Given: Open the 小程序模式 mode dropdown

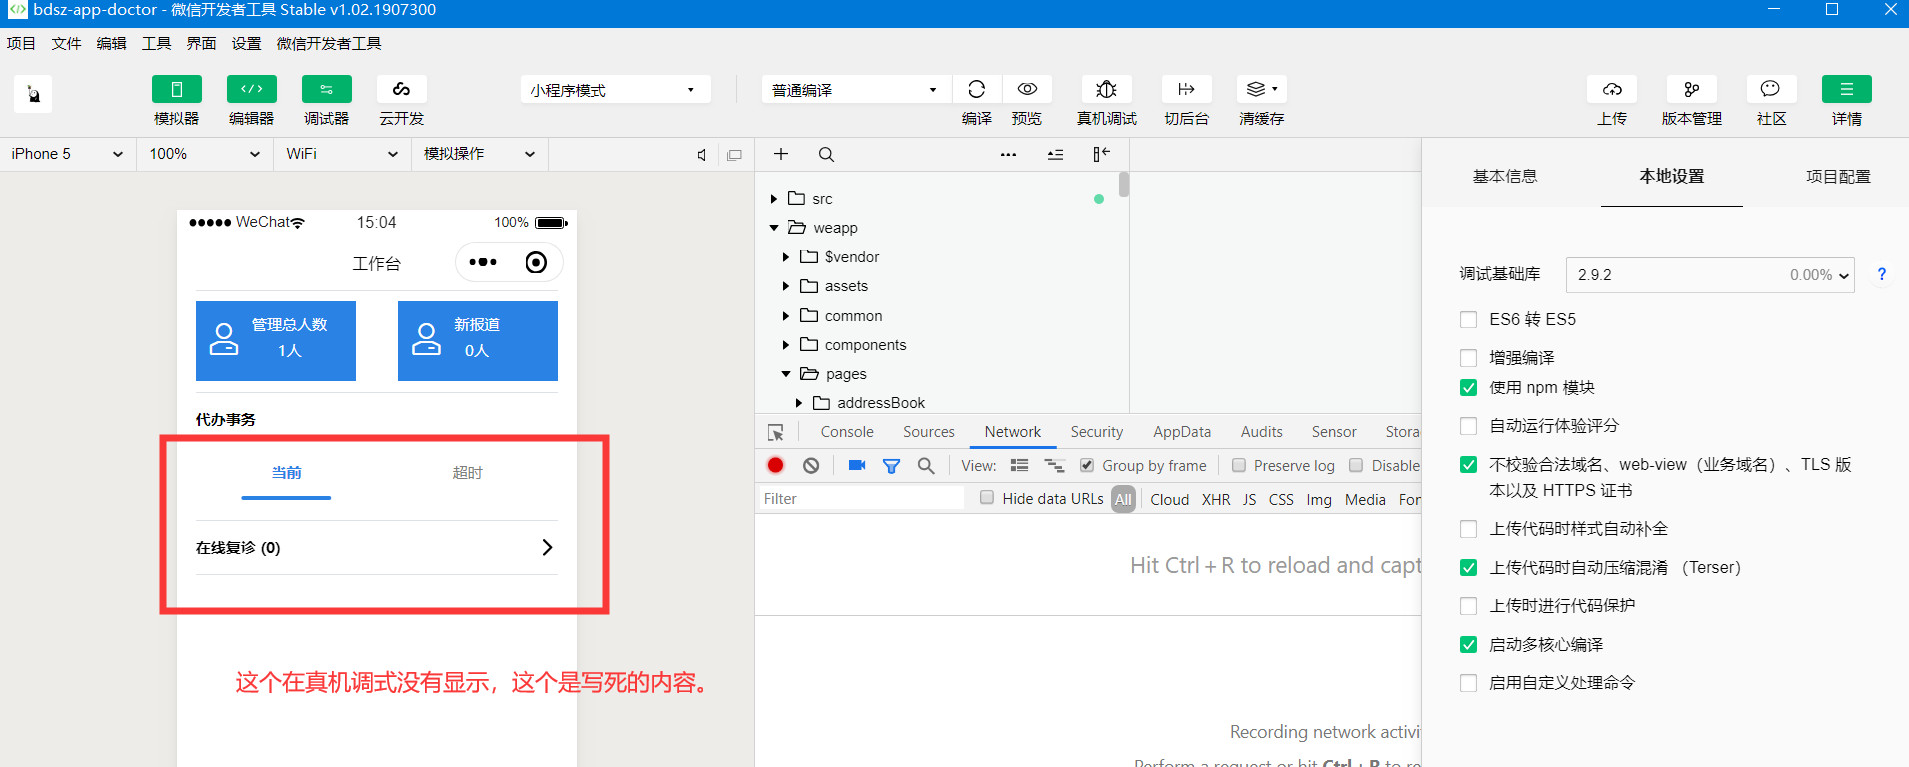Looking at the screenshot, I should point(615,90).
